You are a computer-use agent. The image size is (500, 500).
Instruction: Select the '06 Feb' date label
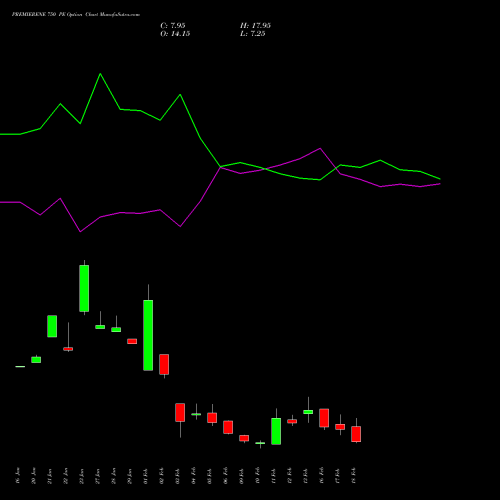coord(226,476)
